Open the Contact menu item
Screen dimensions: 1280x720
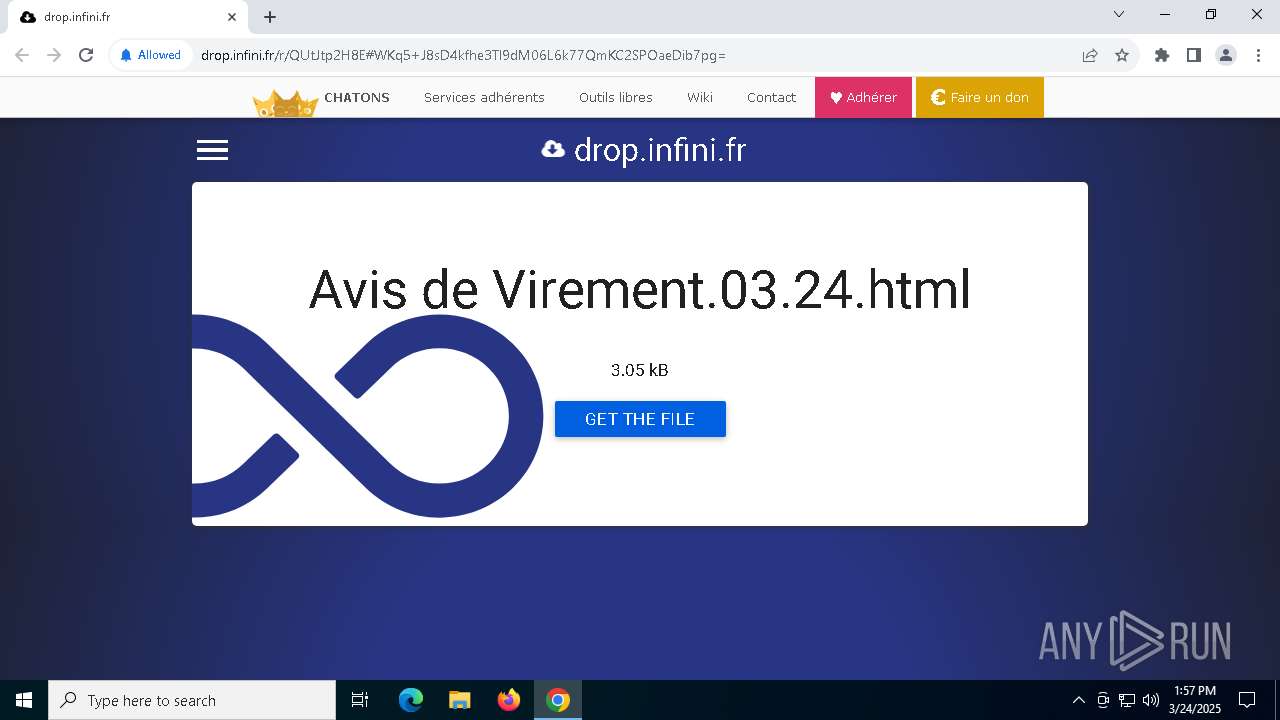pos(771,97)
